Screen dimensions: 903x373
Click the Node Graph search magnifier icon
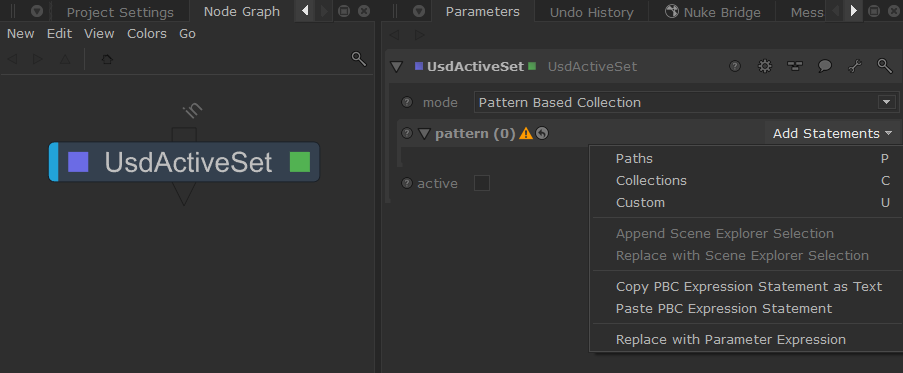coord(359,59)
